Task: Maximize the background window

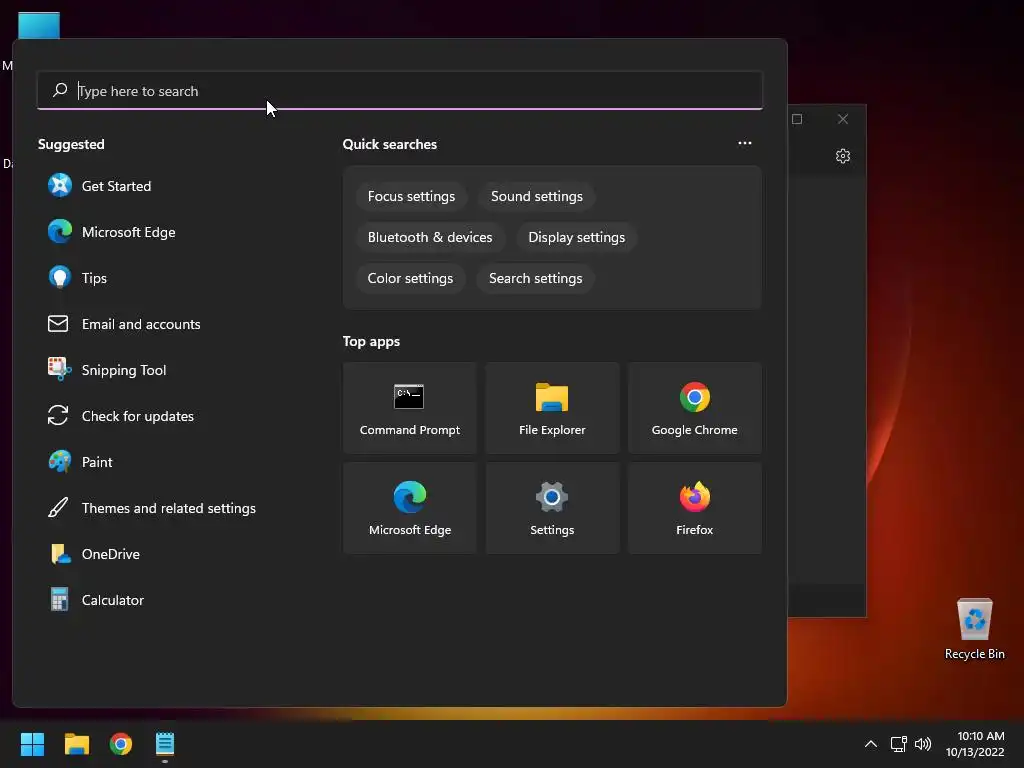Action: [797, 119]
